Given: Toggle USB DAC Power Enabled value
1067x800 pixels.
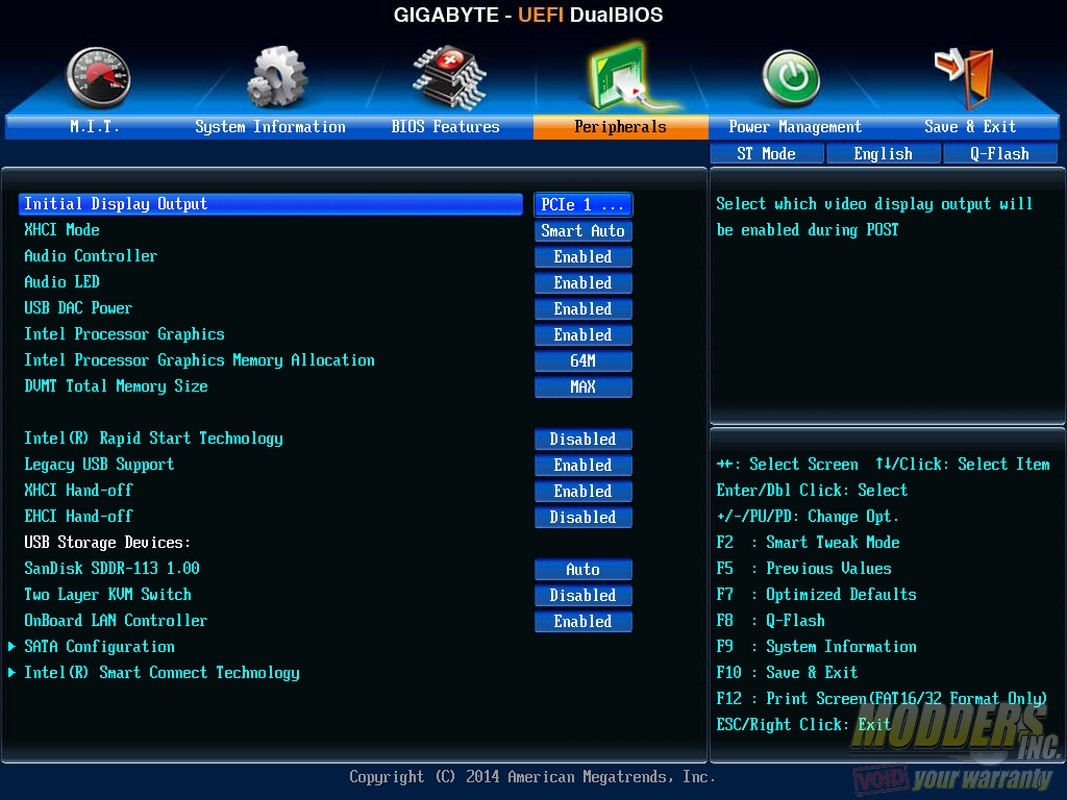Looking at the screenshot, I should point(583,309).
